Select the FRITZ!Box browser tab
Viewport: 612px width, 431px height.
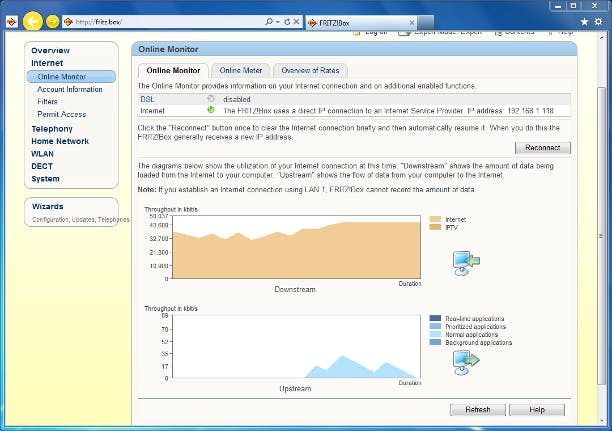pos(361,23)
